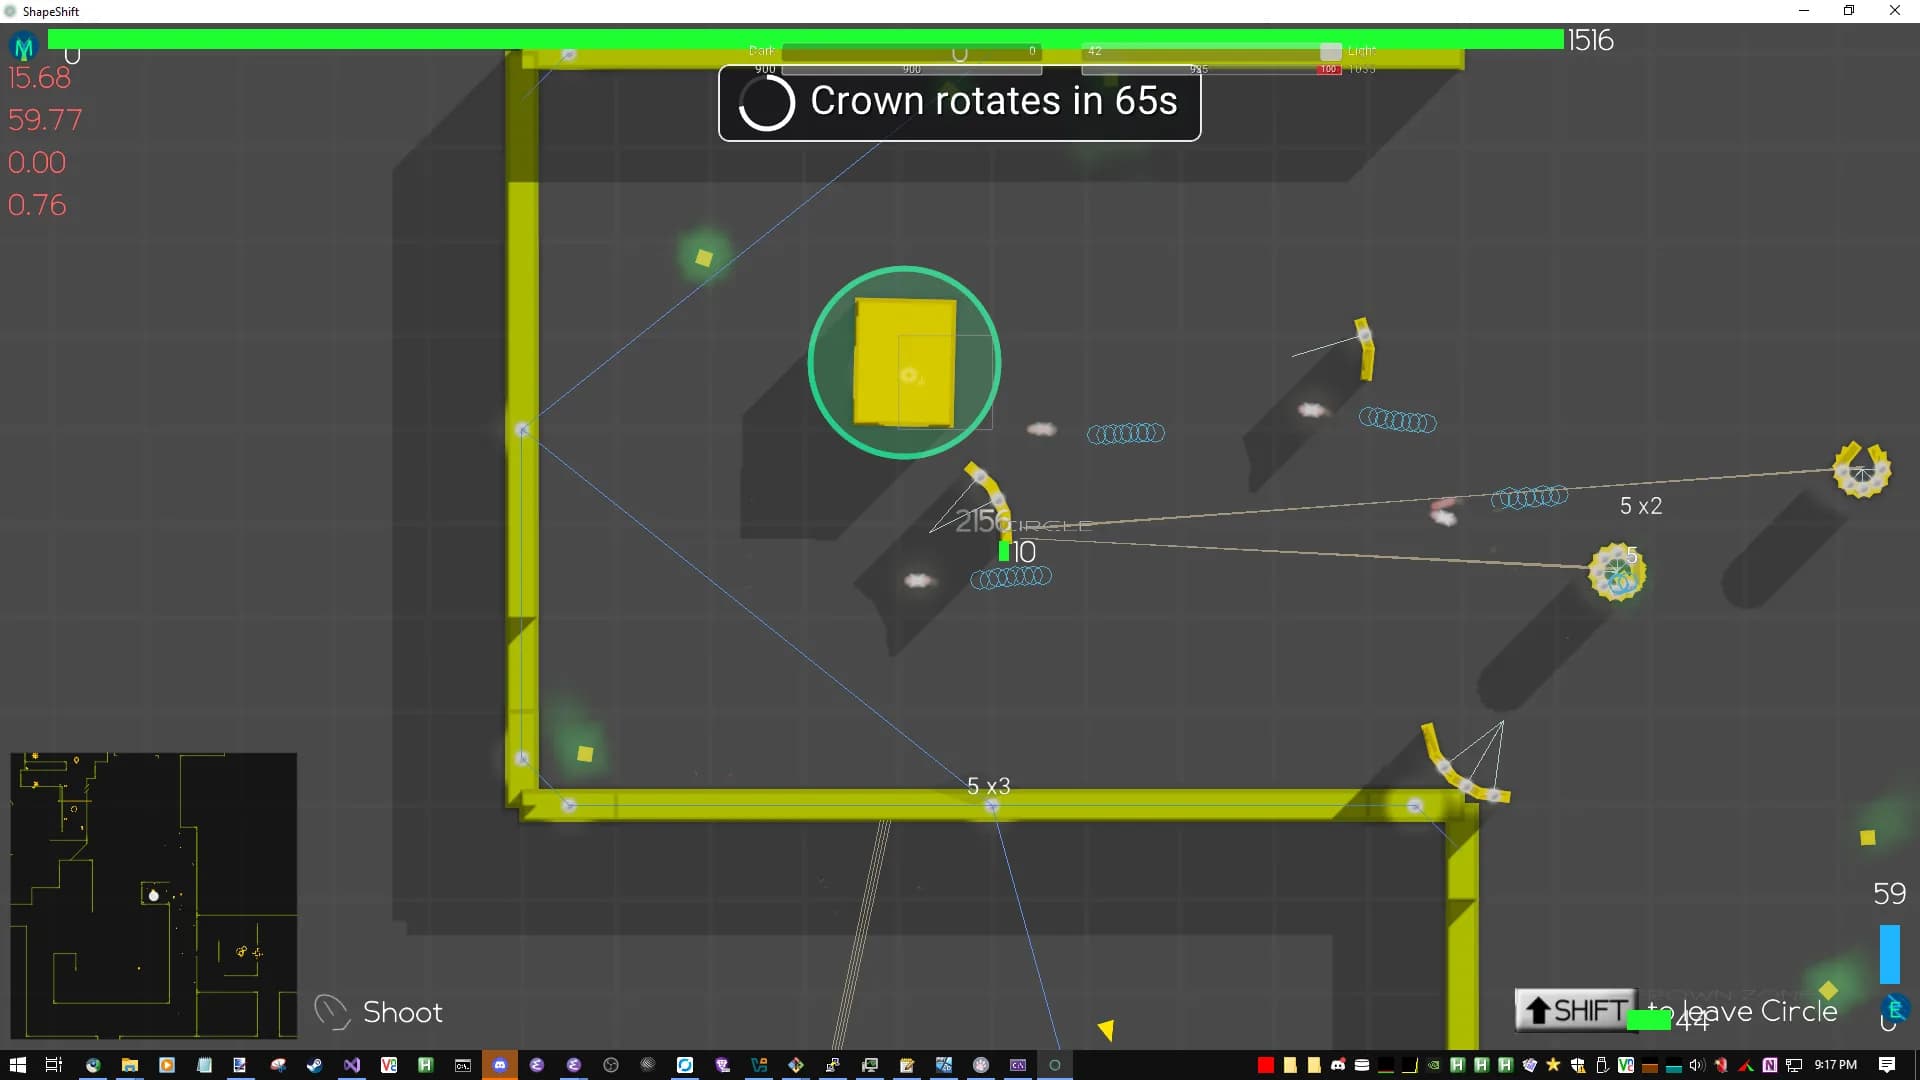Click the circular crown rotation timer icon

(766, 103)
